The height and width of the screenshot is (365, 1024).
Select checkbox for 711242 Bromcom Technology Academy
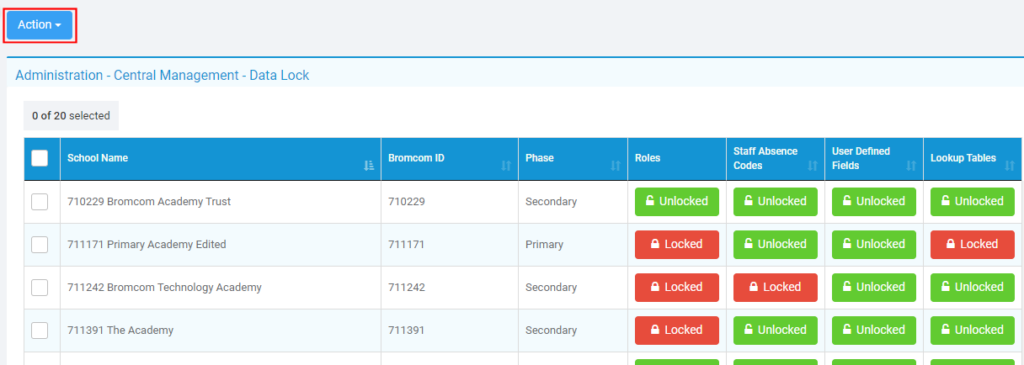[x=40, y=287]
